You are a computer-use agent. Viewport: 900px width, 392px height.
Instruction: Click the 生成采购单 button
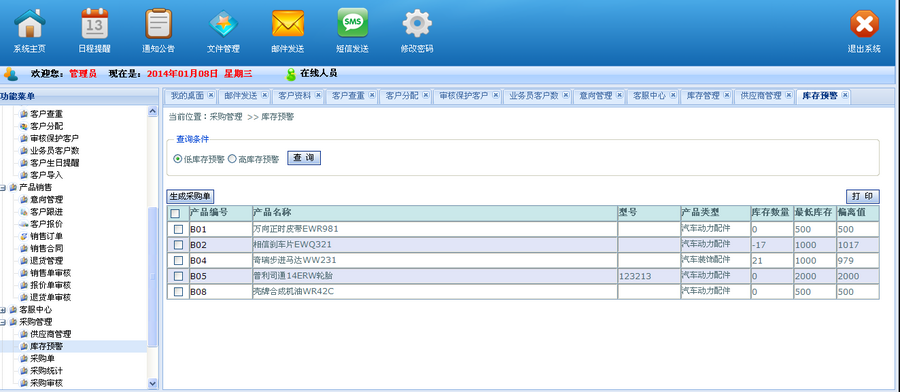pos(190,197)
